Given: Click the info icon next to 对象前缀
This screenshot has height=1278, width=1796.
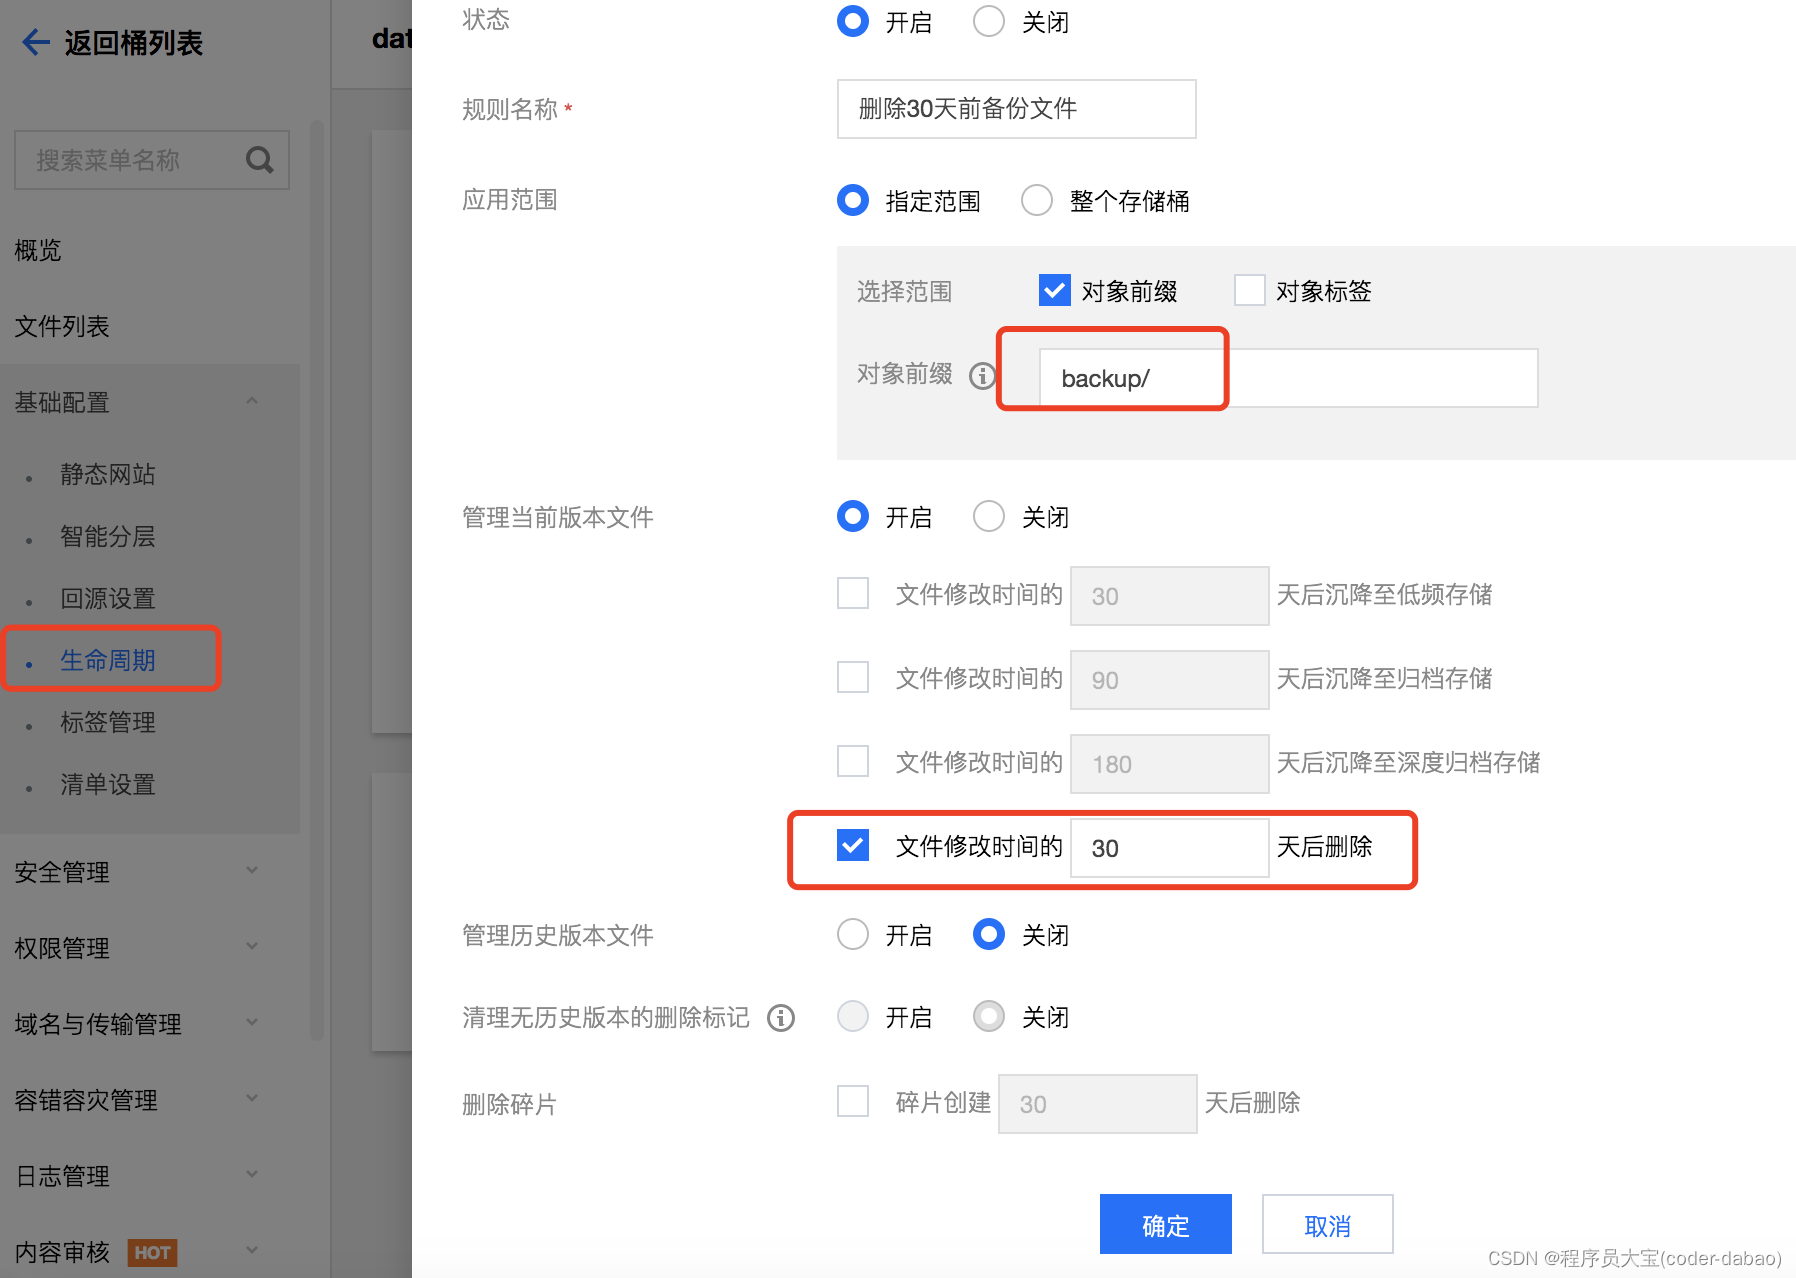Looking at the screenshot, I should (x=984, y=376).
